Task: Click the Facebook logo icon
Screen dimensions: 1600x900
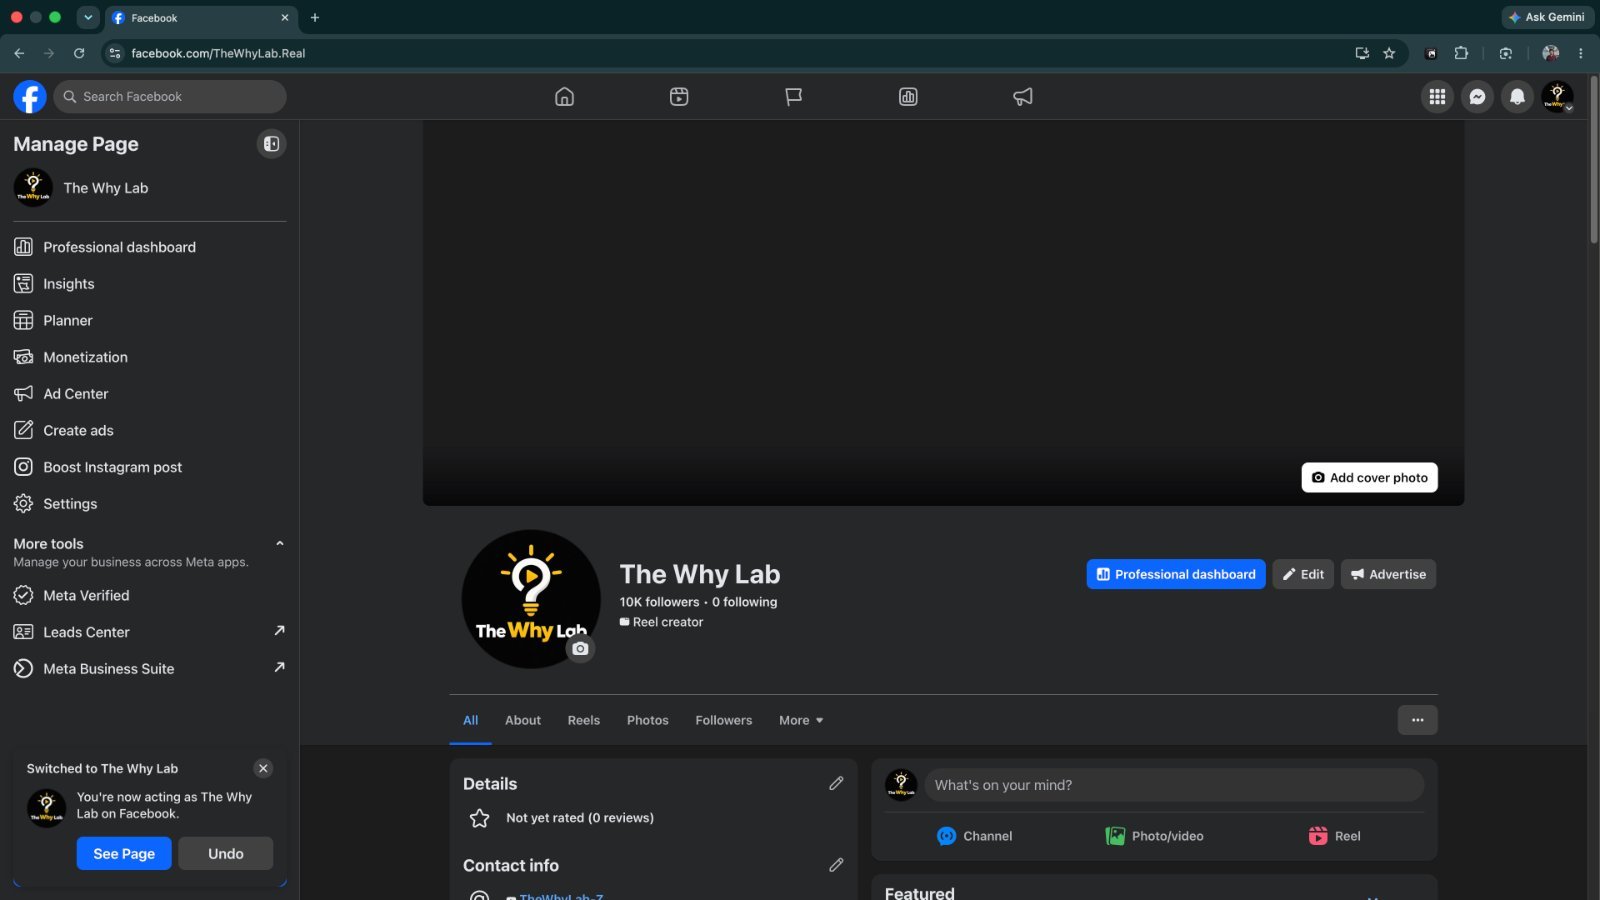Action: pyautogui.click(x=30, y=97)
